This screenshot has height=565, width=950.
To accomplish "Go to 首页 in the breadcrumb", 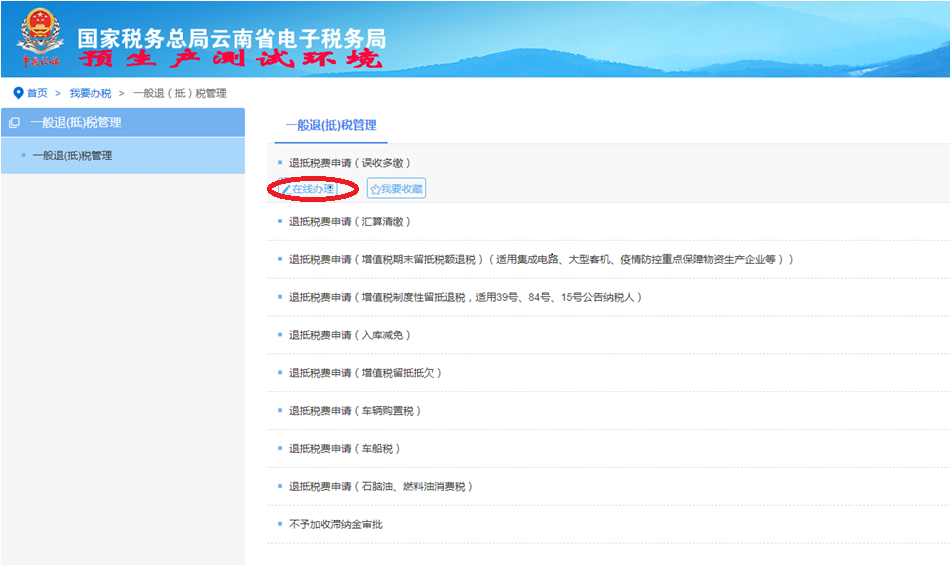I will pyautogui.click(x=37, y=93).
